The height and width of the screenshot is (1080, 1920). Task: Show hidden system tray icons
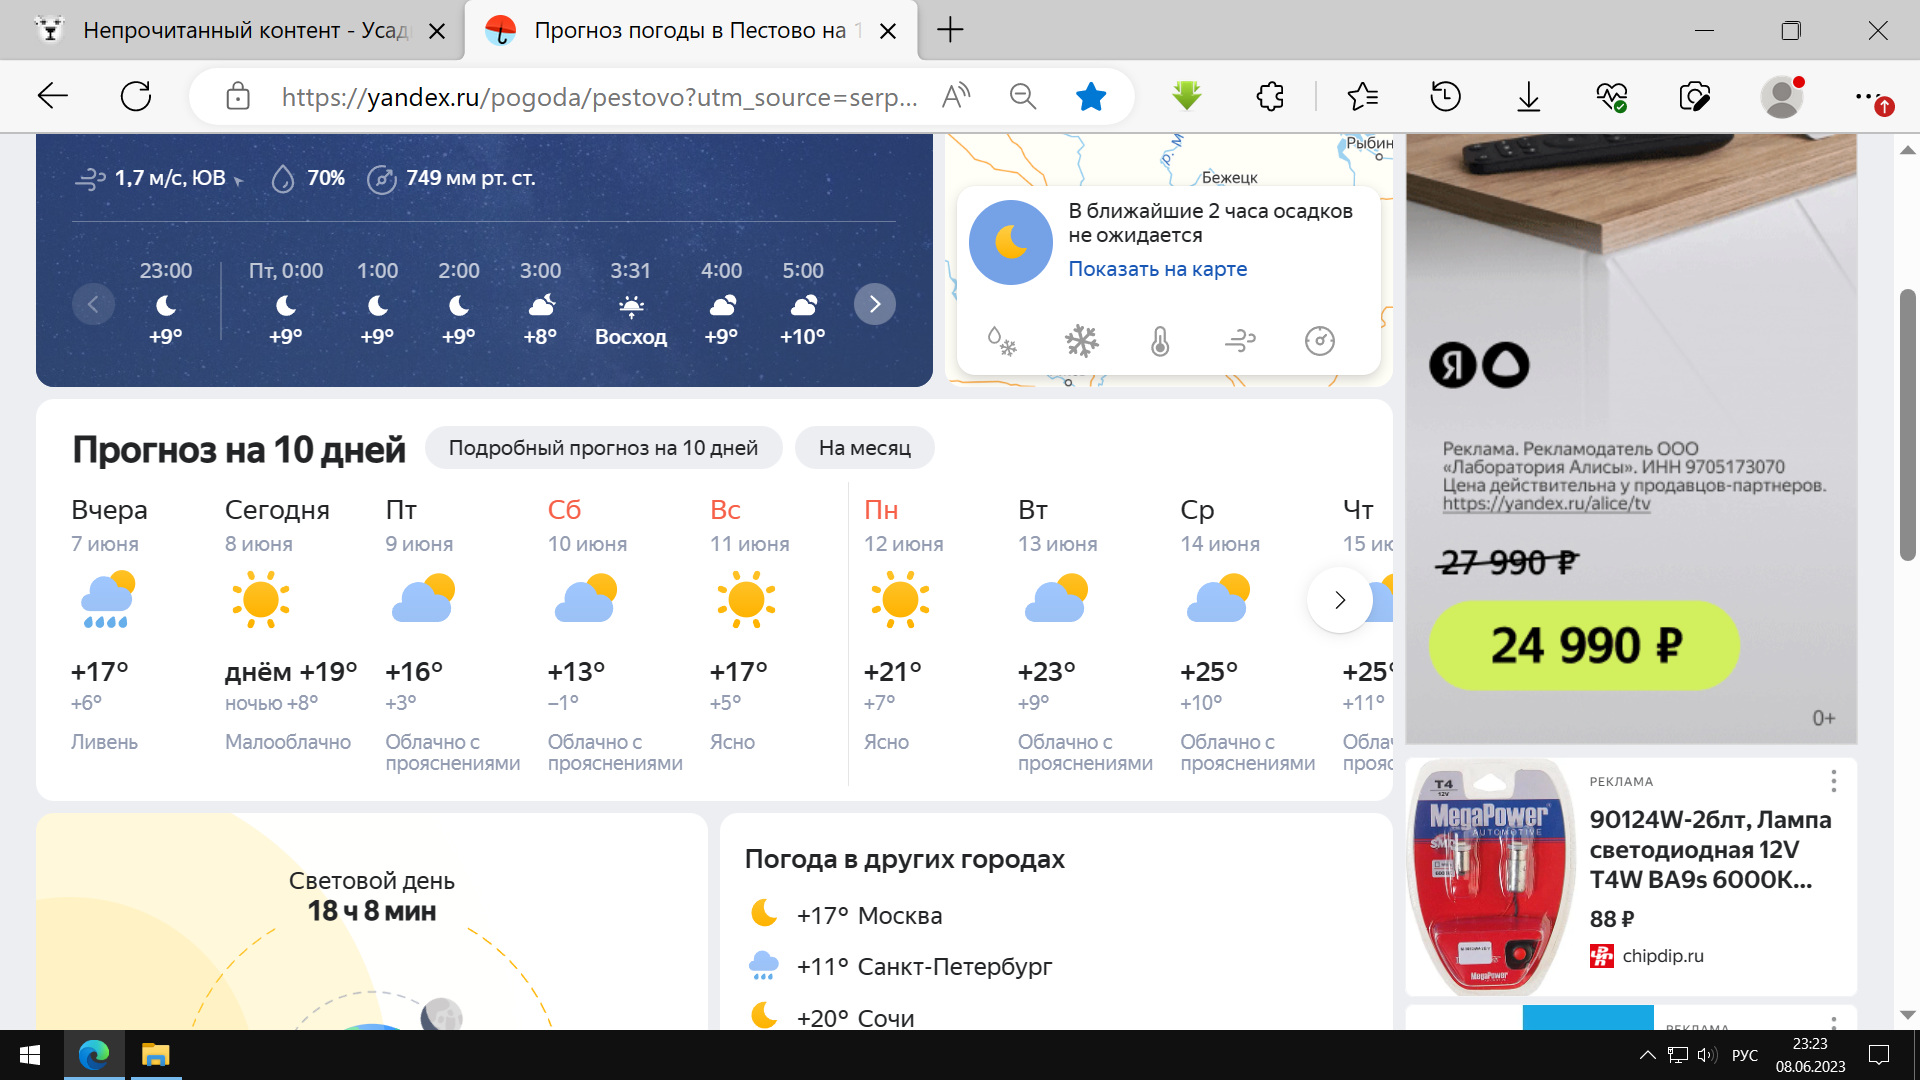coord(1647,1055)
